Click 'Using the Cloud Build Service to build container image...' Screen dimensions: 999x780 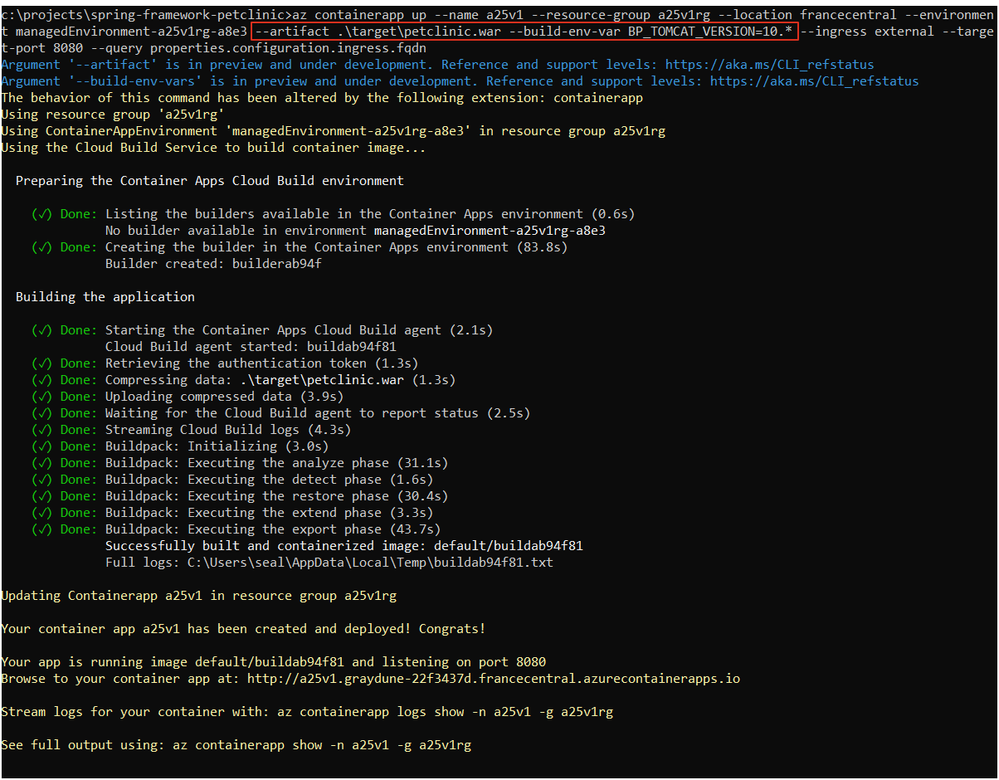click(213, 147)
